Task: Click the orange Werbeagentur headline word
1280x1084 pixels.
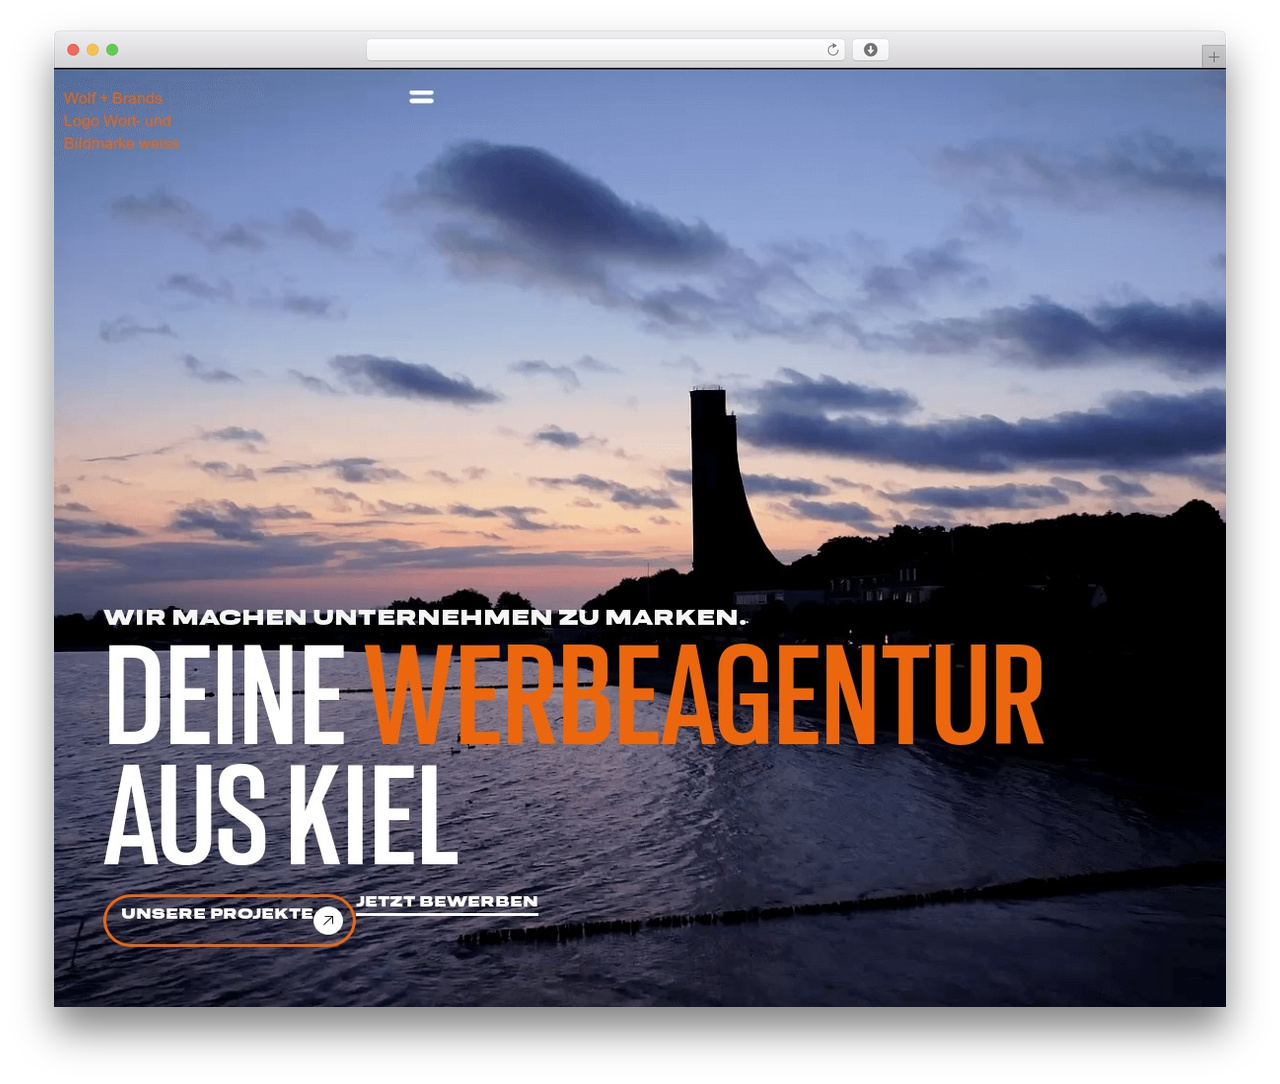Action: (x=704, y=694)
